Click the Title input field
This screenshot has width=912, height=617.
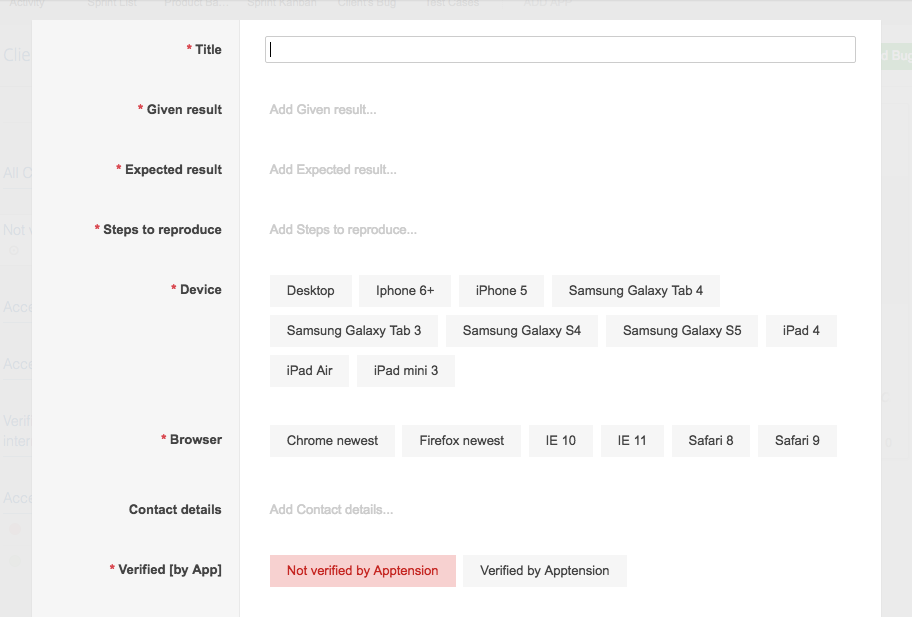tap(560, 49)
